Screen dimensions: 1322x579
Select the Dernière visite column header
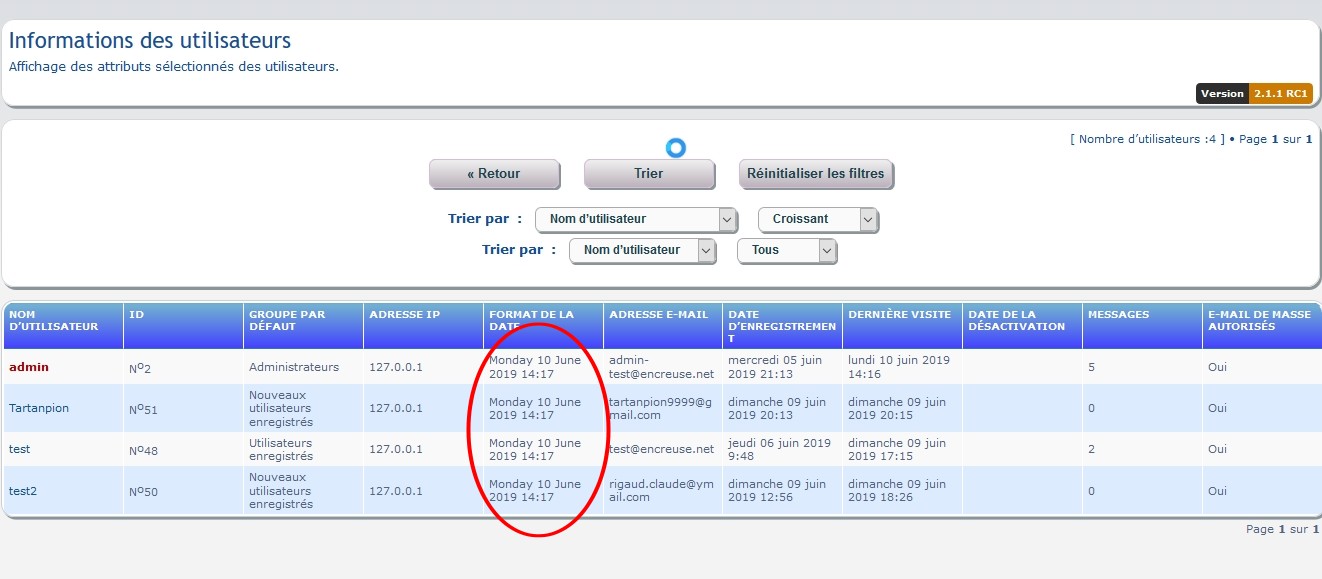pyautogui.click(x=899, y=315)
